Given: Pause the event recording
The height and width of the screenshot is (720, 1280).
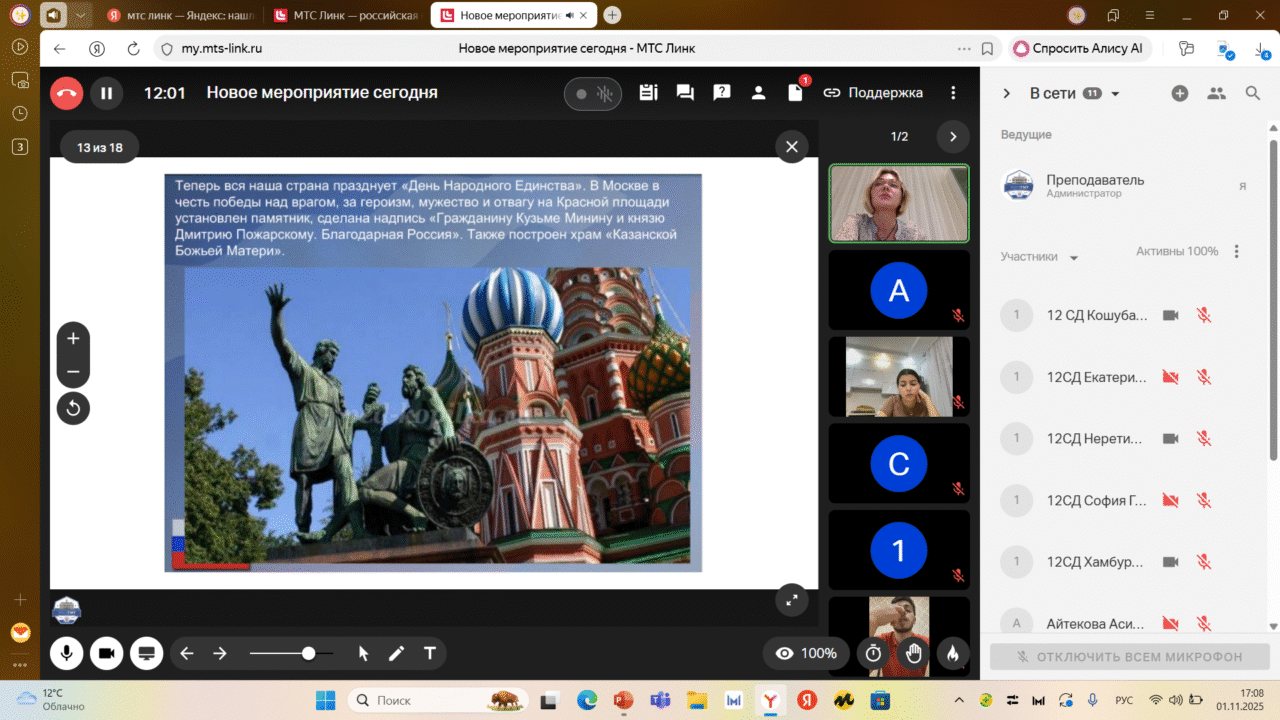Looking at the screenshot, I should click(106, 93).
